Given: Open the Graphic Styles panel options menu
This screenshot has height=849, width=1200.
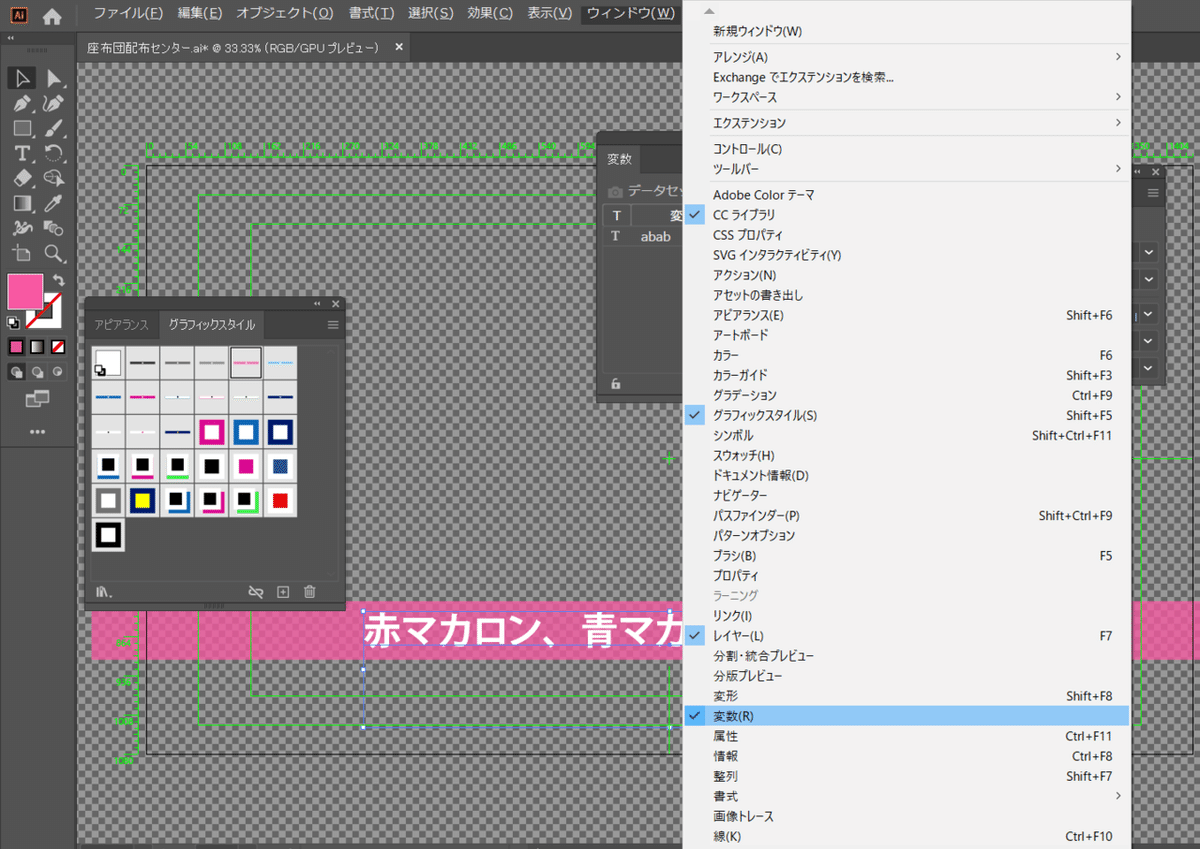Looking at the screenshot, I should [333, 325].
